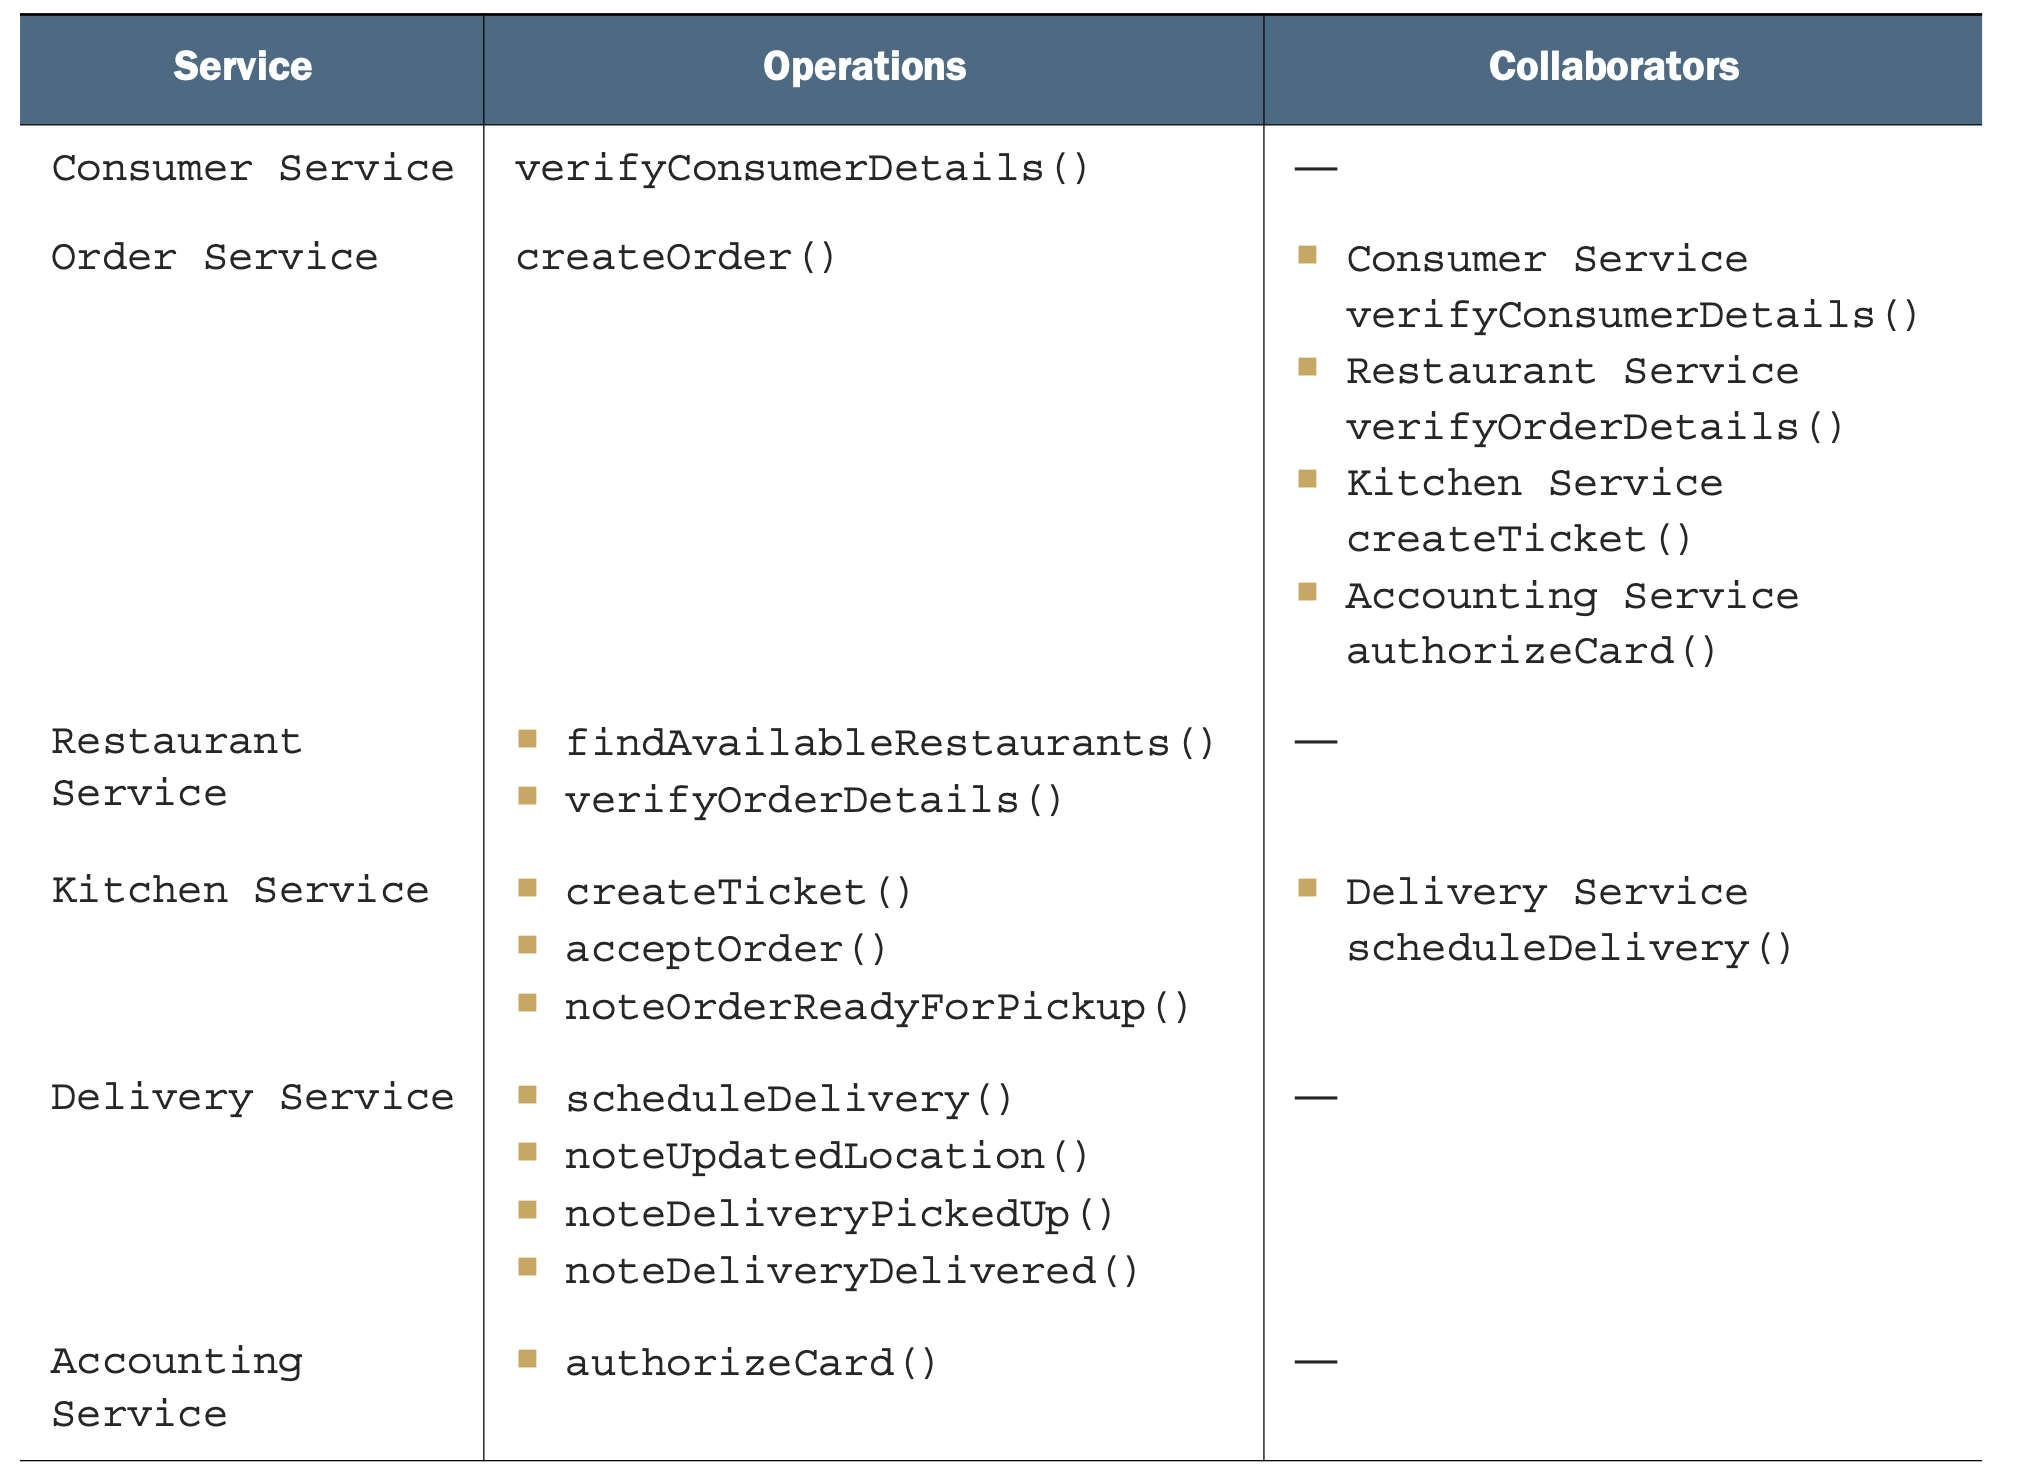Click bullet beside Accounting Service collaborator
The width and height of the screenshot is (2018, 1482).
(x=1307, y=592)
